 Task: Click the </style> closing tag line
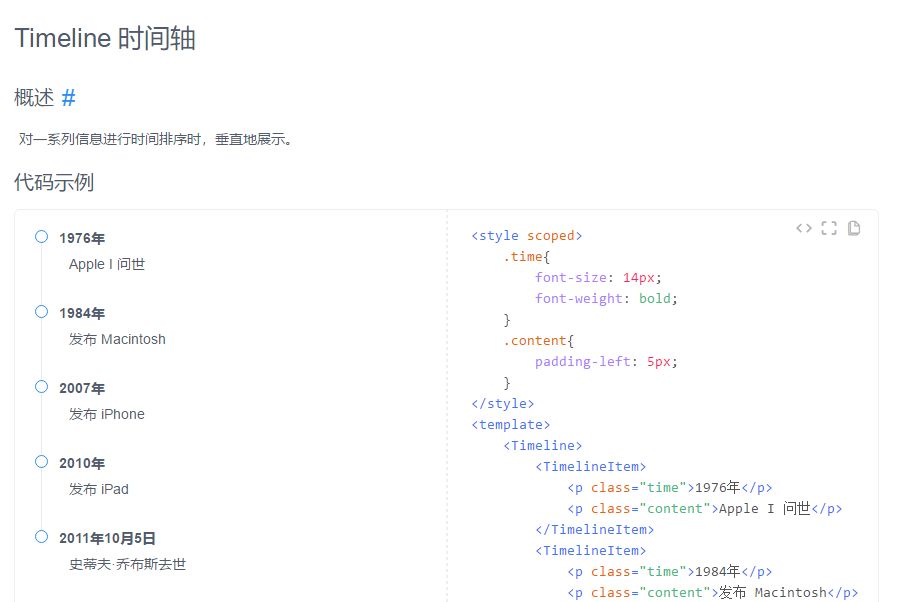(502, 403)
